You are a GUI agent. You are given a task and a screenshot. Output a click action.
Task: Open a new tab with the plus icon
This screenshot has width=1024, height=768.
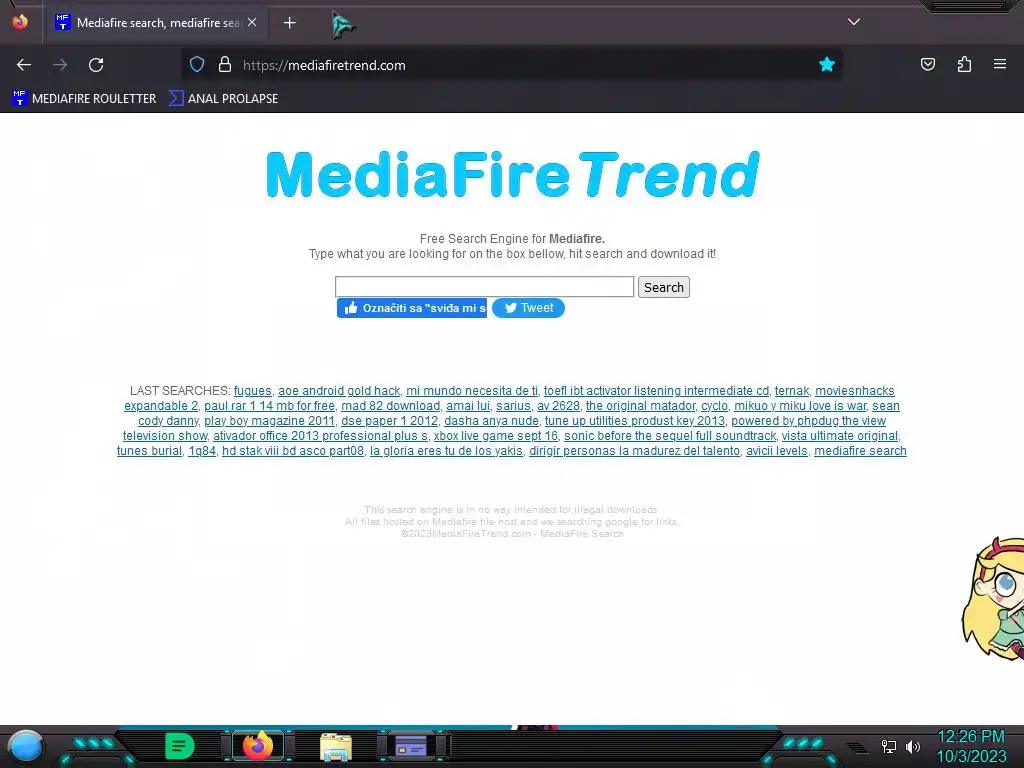pyautogui.click(x=289, y=23)
